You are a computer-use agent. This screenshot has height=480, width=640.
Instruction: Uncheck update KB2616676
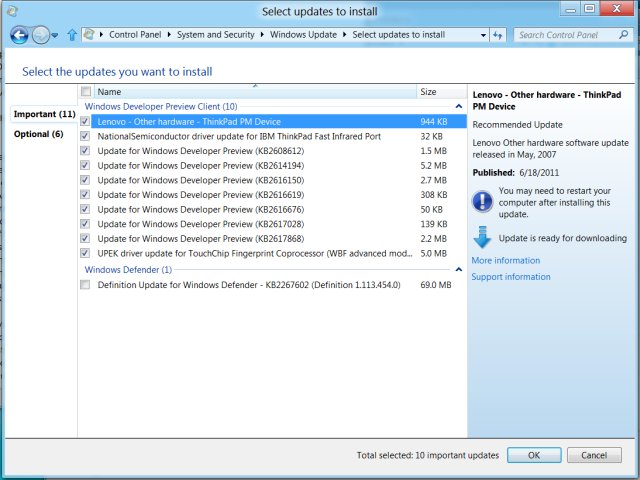(x=85, y=209)
